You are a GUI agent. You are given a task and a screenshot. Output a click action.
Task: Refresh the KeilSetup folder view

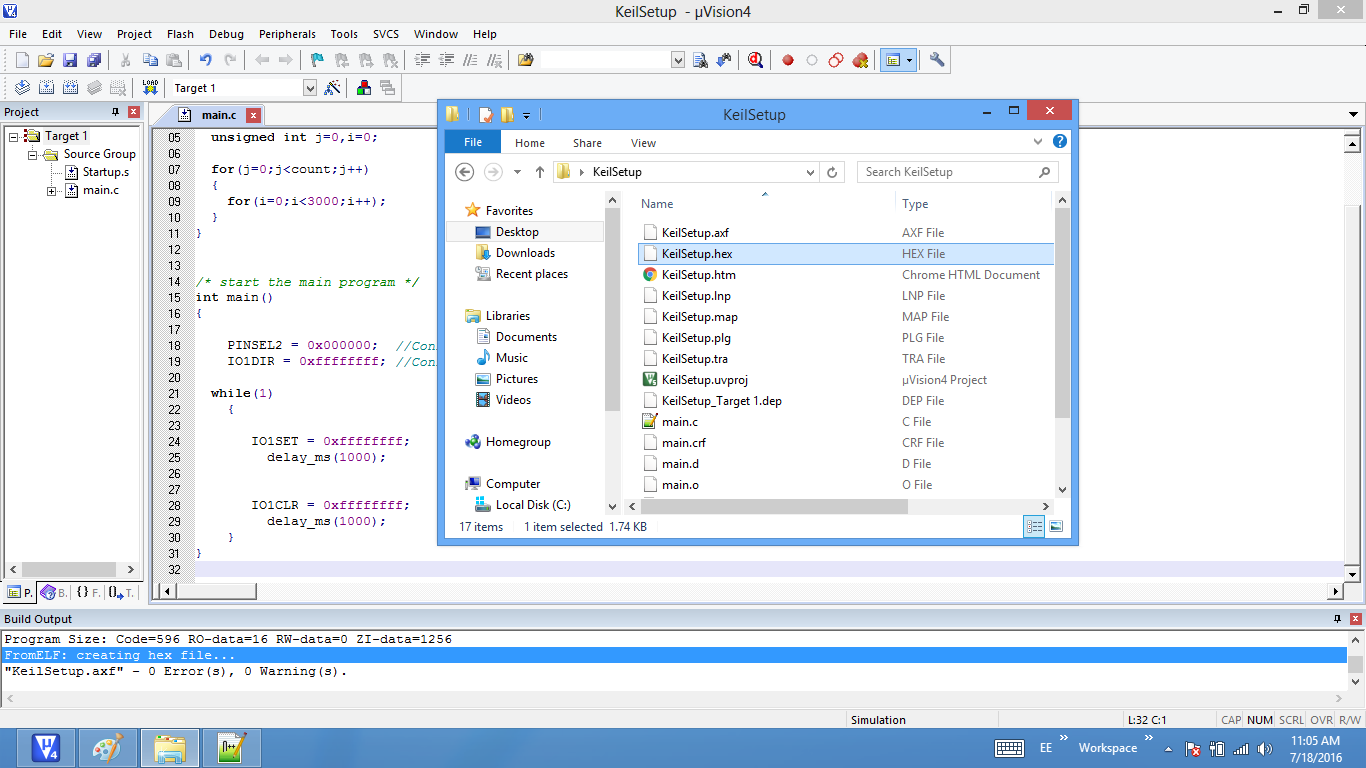832,172
